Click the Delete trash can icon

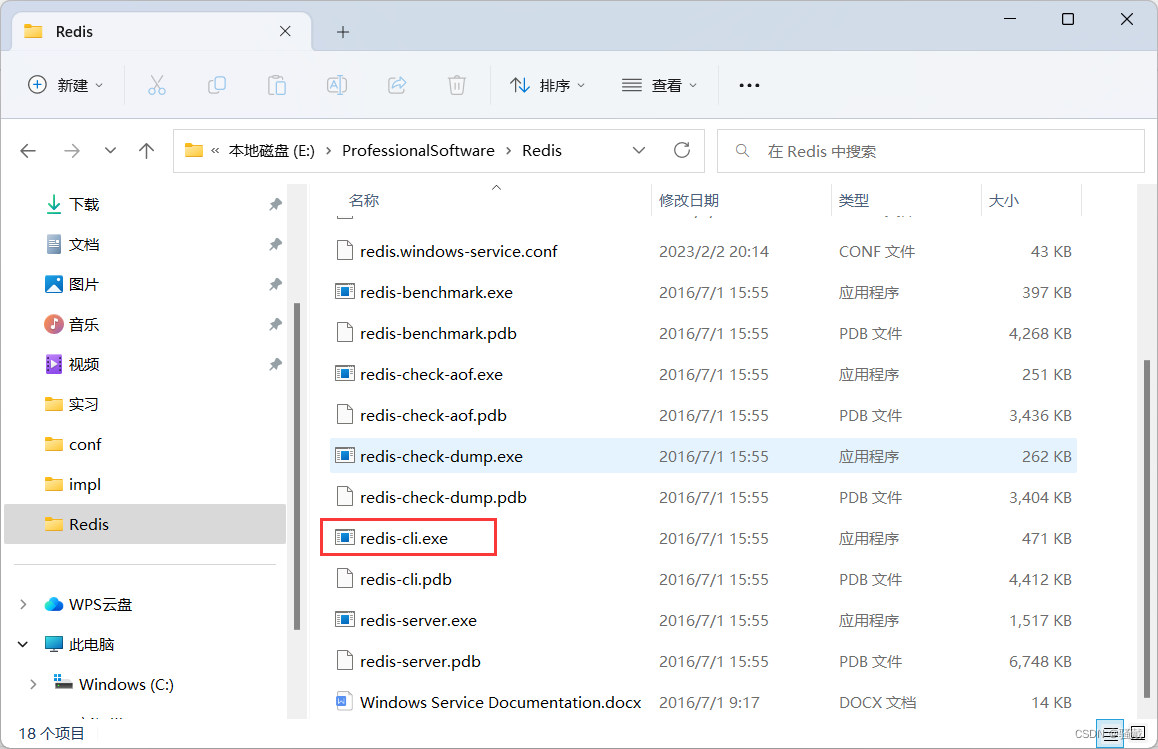(457, 85)
